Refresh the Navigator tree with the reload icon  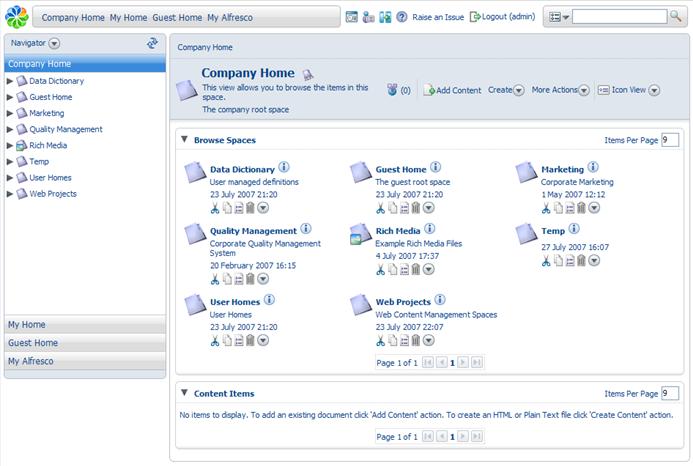tap(152, 43)
